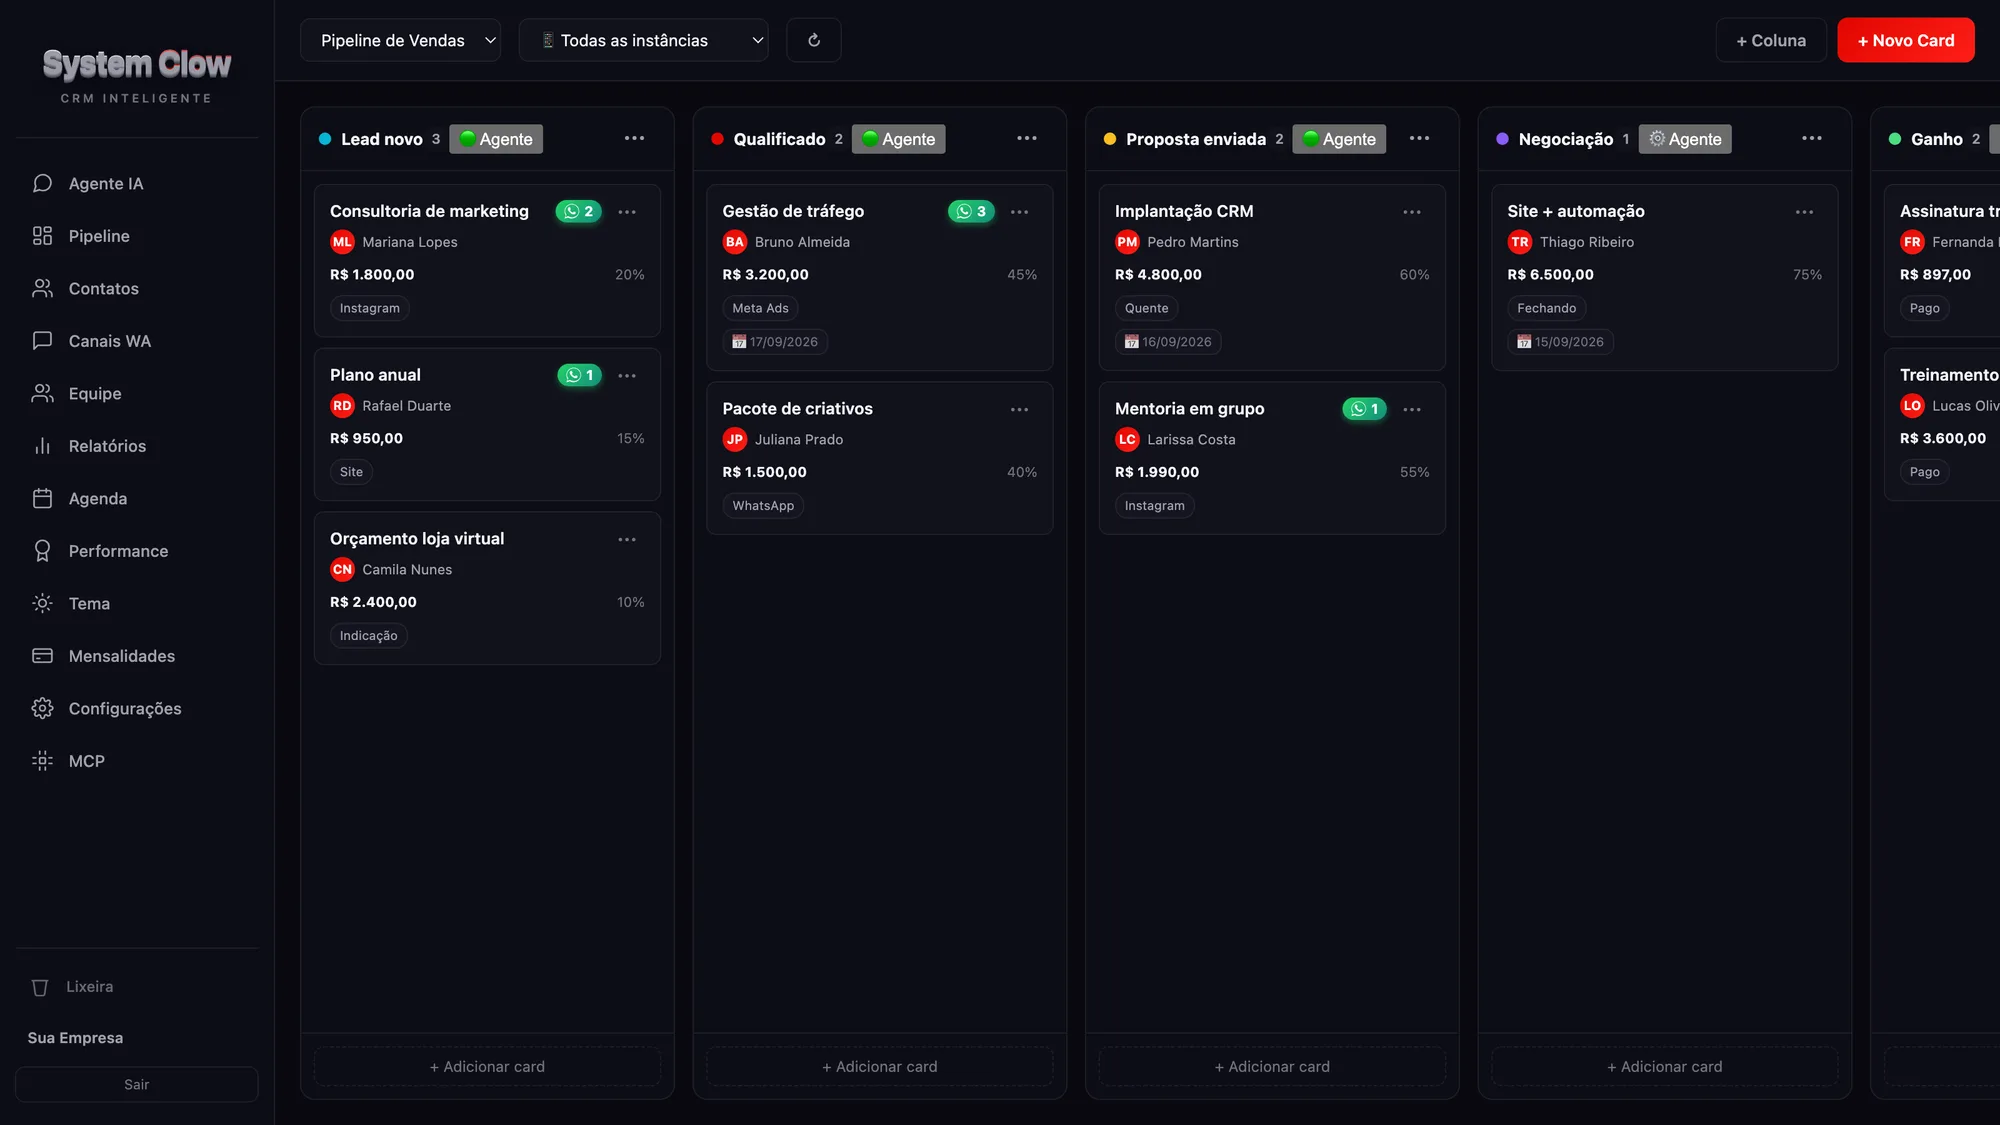The width and height of the screenshot is (2000, 1125).
Task: Open Proposta enviada column options menu
Action: pos(1419,138)
